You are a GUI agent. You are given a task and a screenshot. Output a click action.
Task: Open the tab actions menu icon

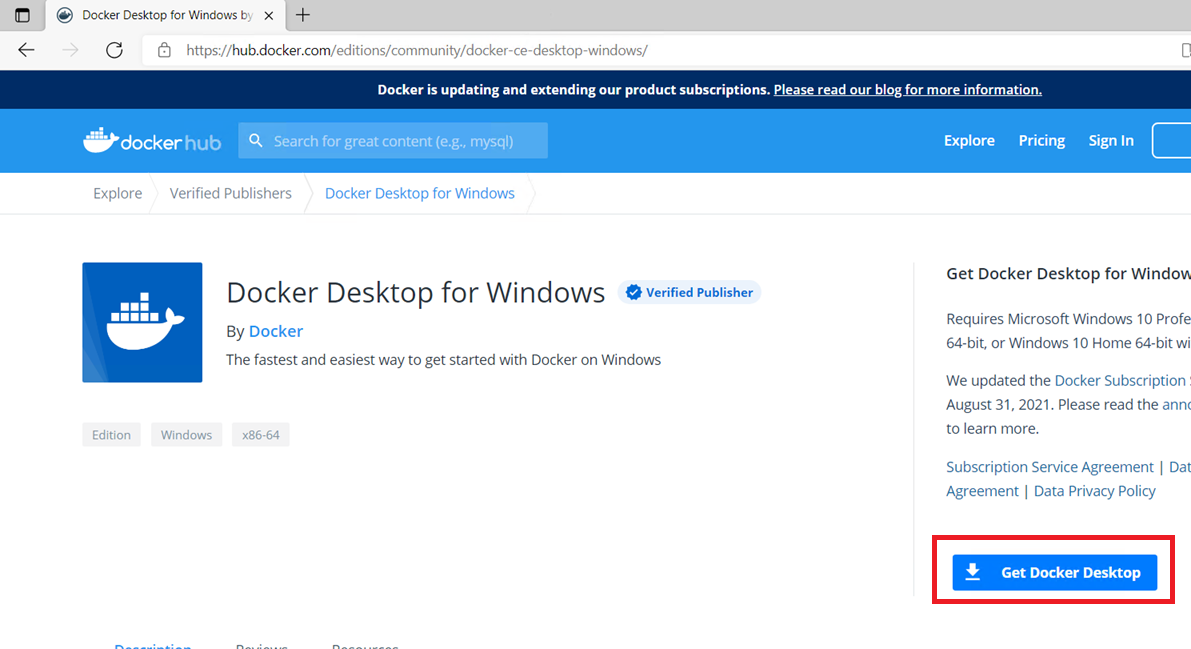click(x=22, y=15)
